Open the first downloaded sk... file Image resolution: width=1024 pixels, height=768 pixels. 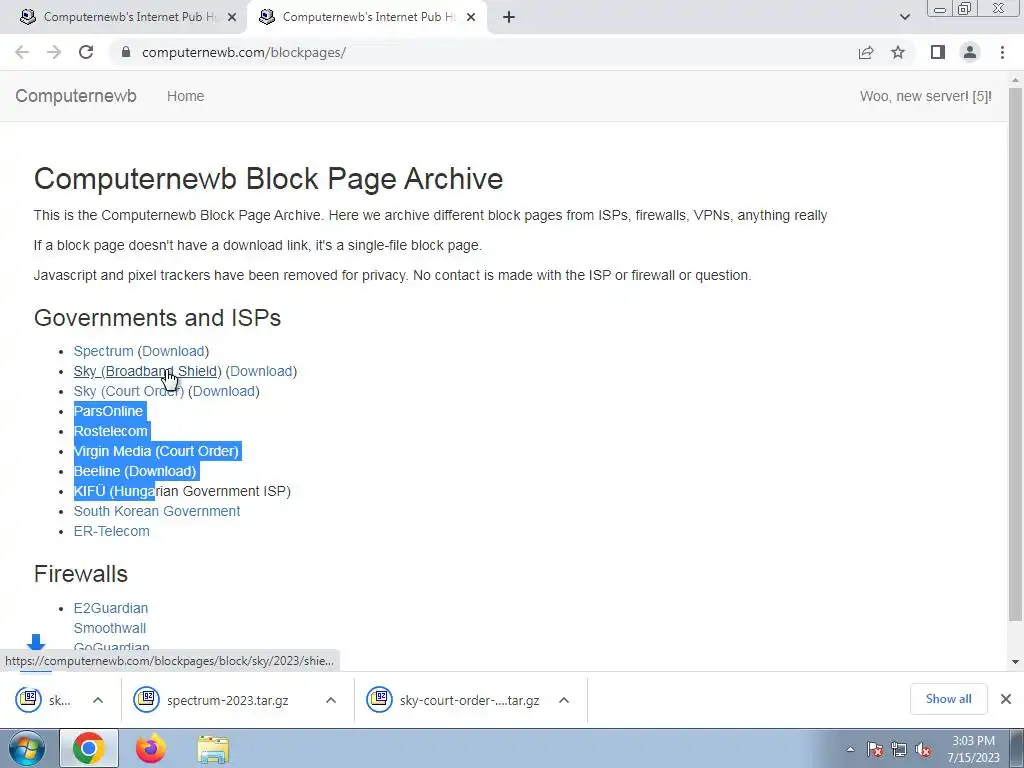coord(44,700)
